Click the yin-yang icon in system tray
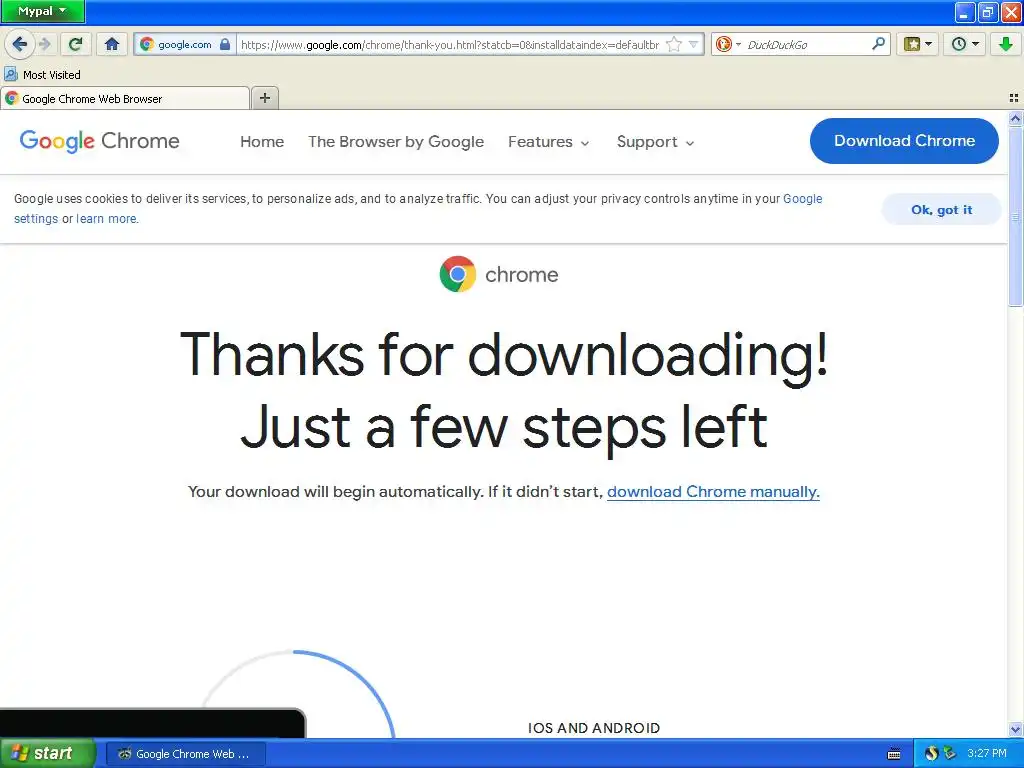1024x768 pixels. pos(931,754)
